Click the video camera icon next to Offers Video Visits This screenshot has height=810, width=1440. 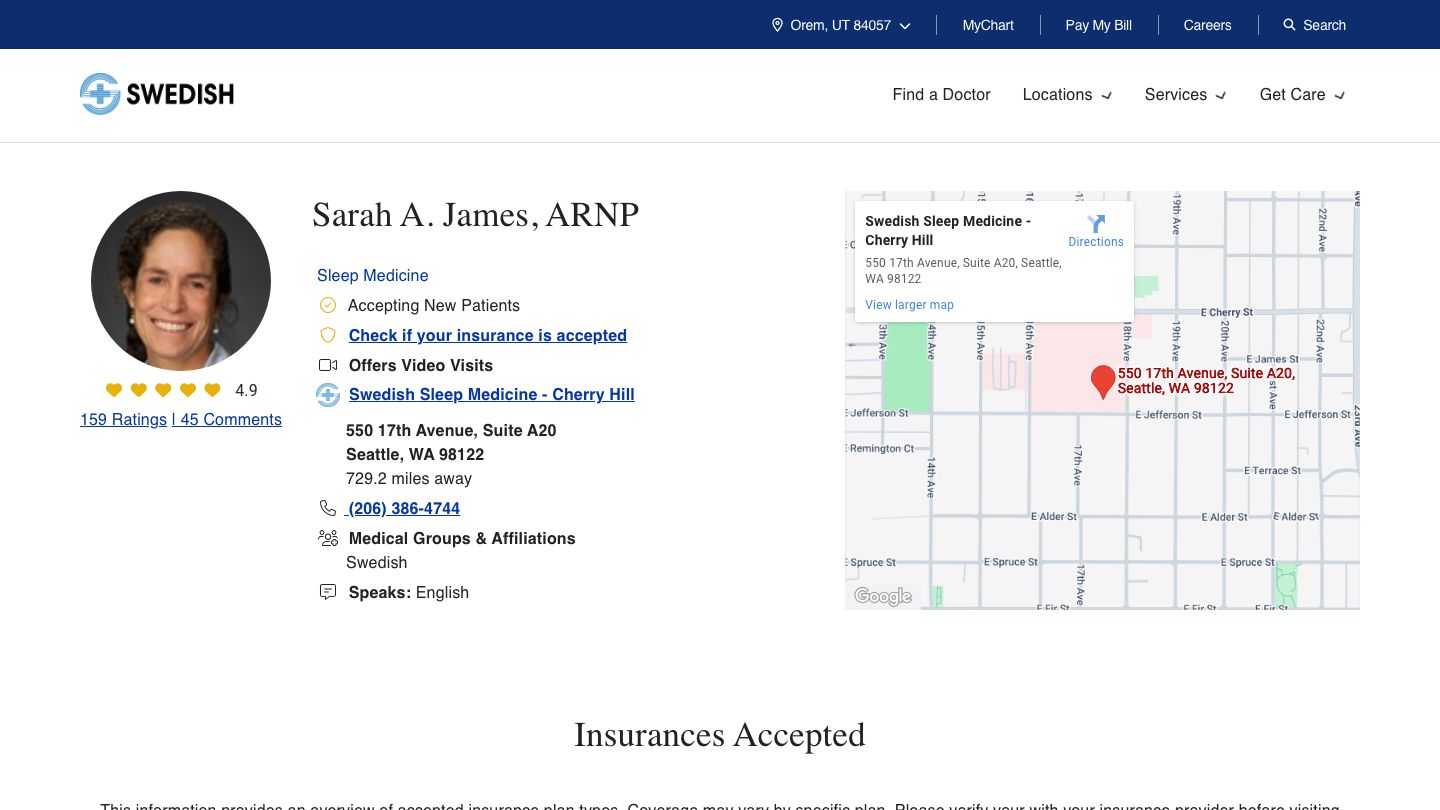click(328, 365)
